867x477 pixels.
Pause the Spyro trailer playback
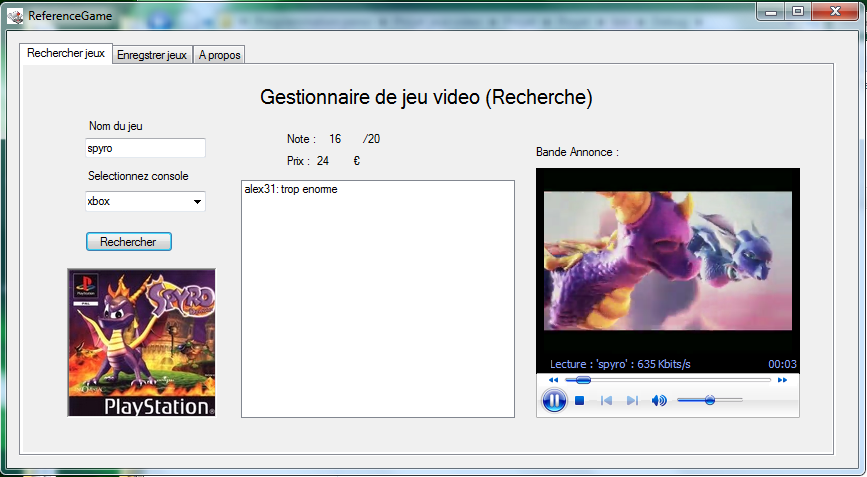coord(554,400)
